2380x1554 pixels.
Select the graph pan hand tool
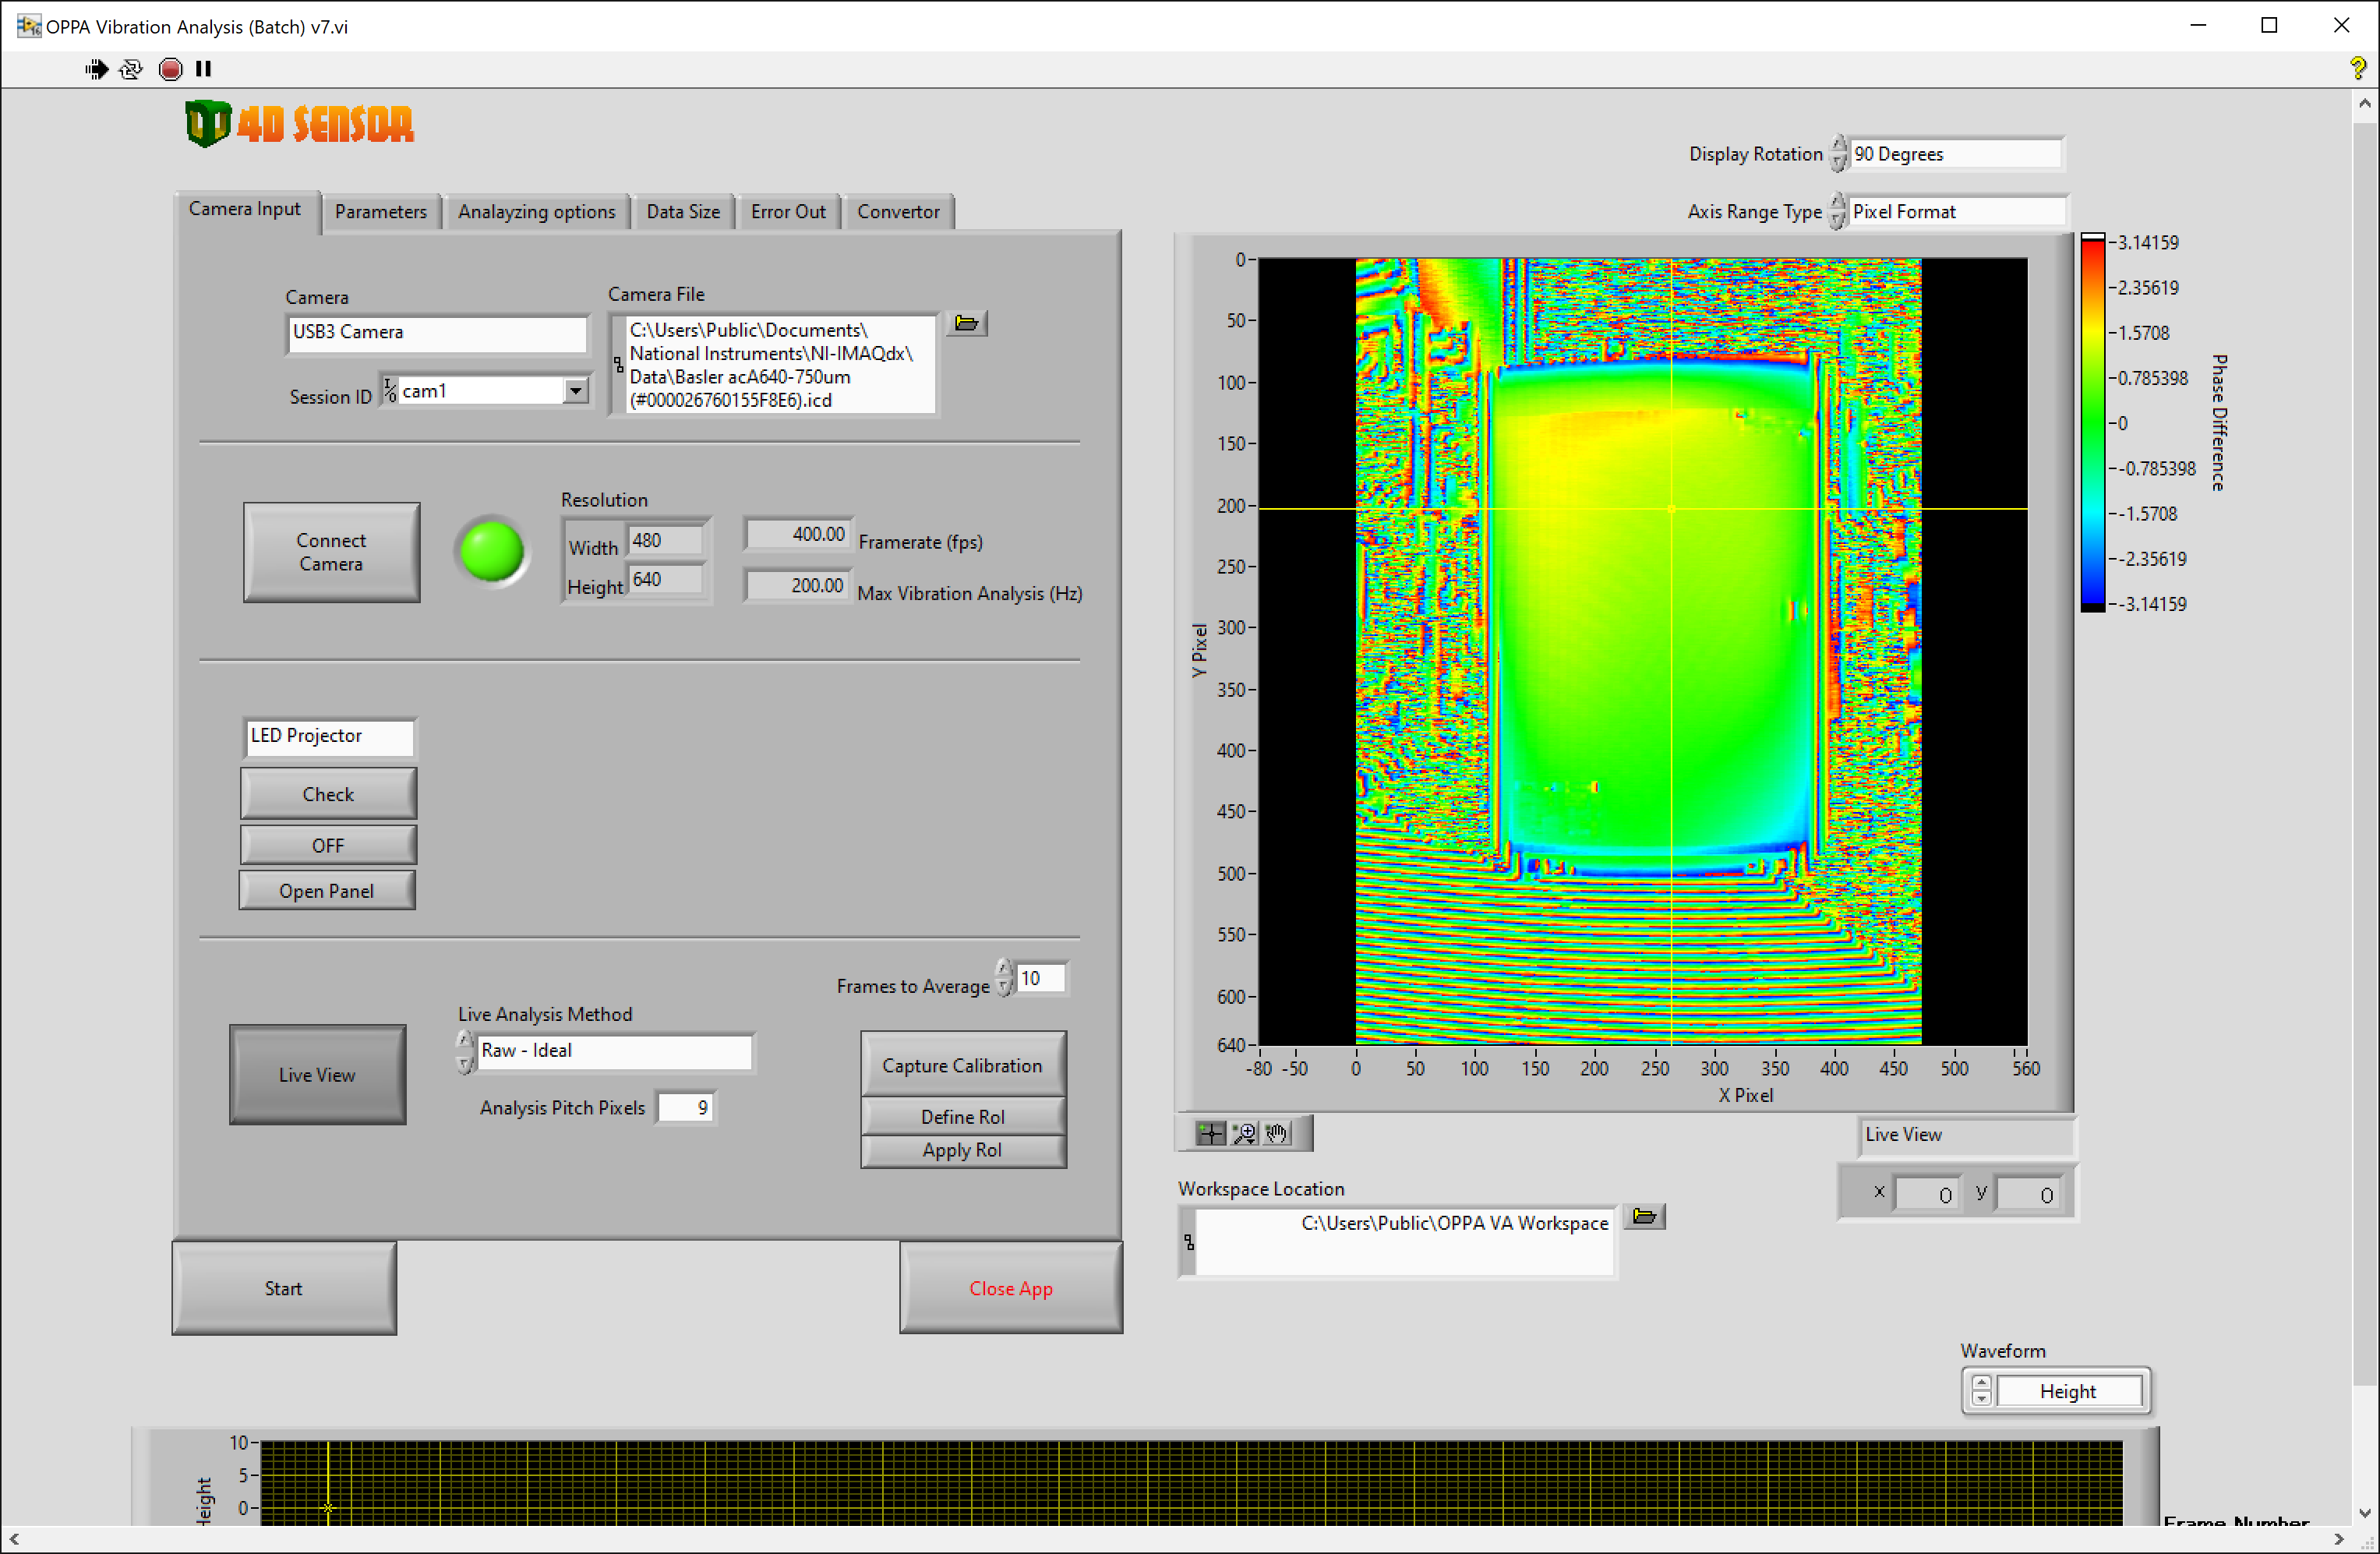coord(1277,1133)
